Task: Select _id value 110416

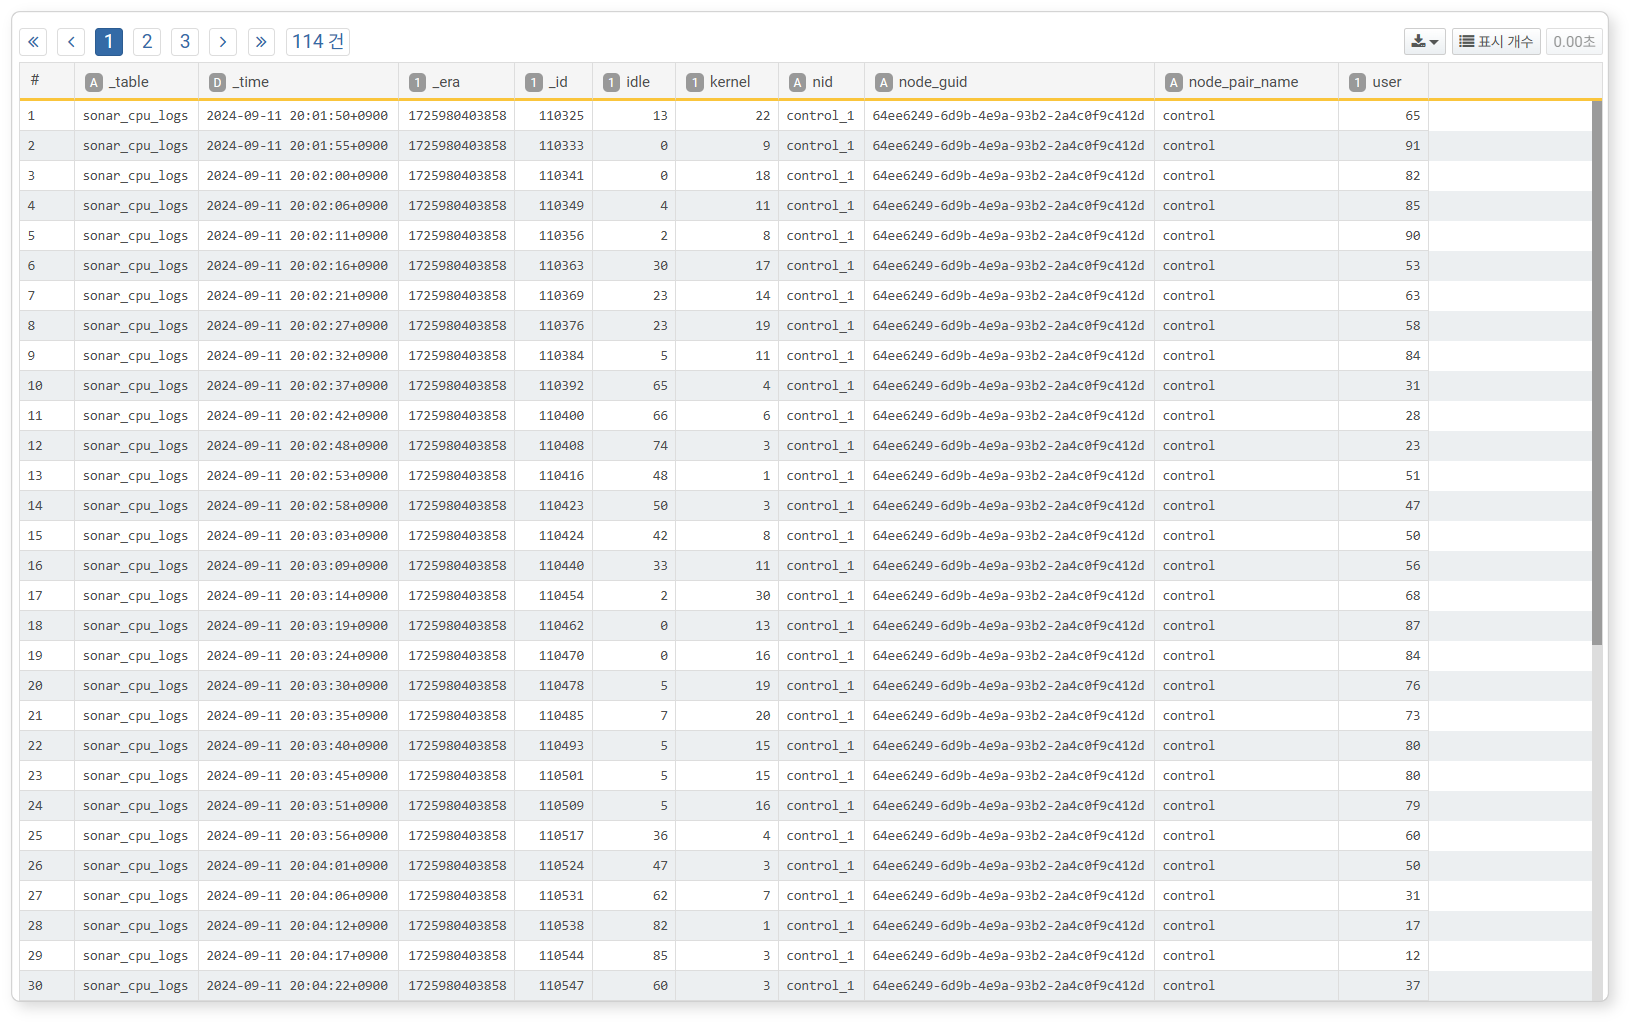Action: (x=561, y=476)
